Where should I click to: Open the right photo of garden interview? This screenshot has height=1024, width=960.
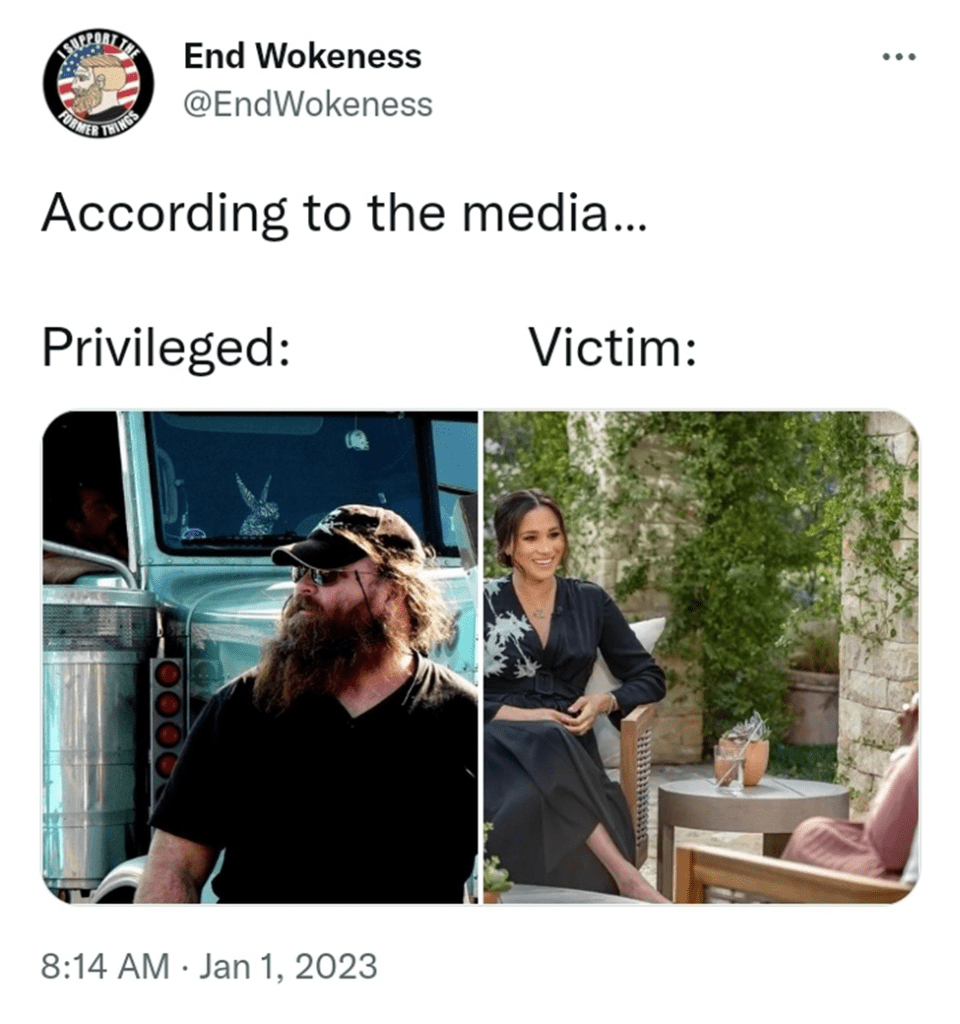pyautogui.click(x=701, y=657)
